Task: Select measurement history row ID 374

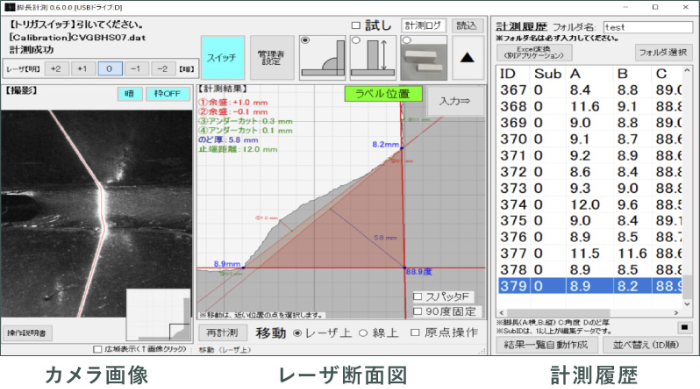Action: (x=590, y=205)
